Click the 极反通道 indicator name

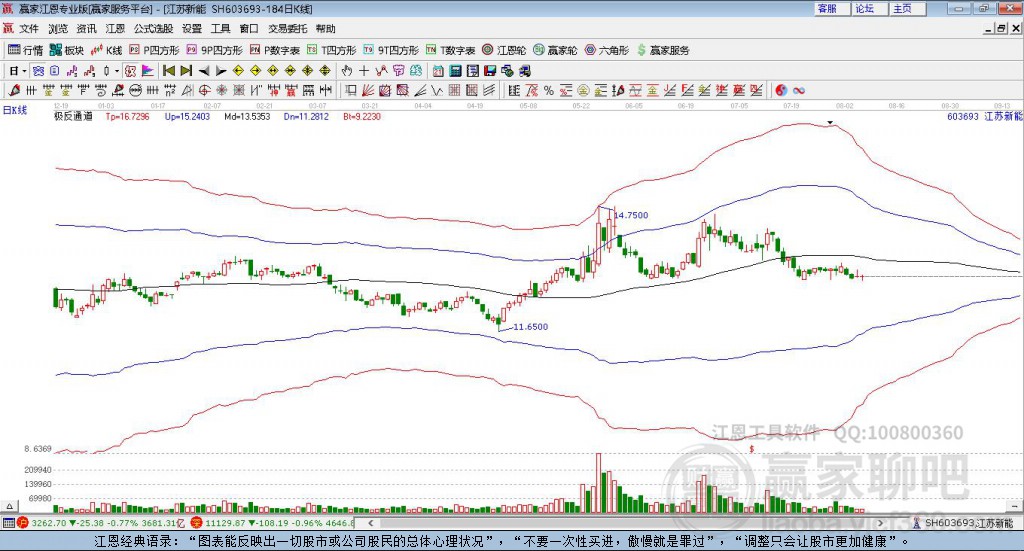pyautogui.click(x=73, y=116)
